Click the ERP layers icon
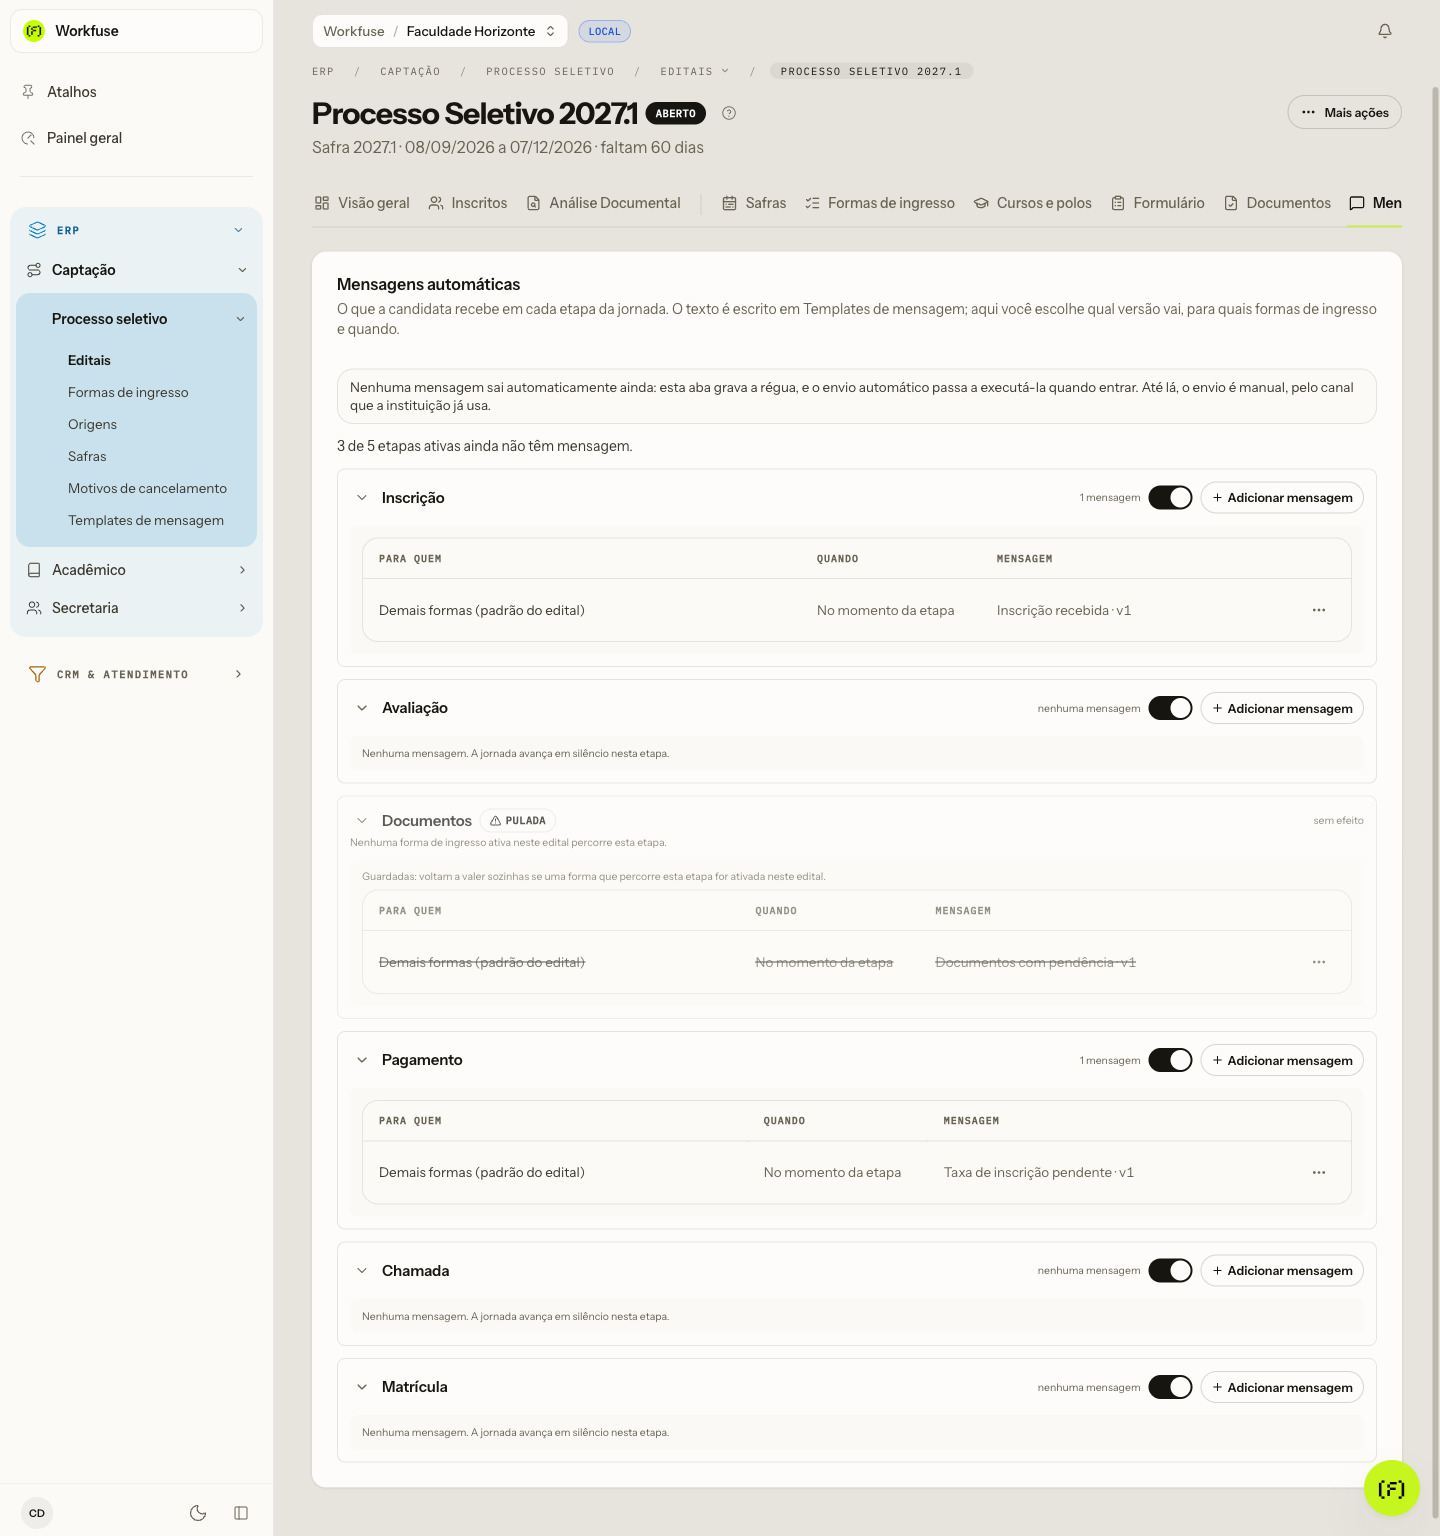1440x1536 pixels. tap(37, 230)
